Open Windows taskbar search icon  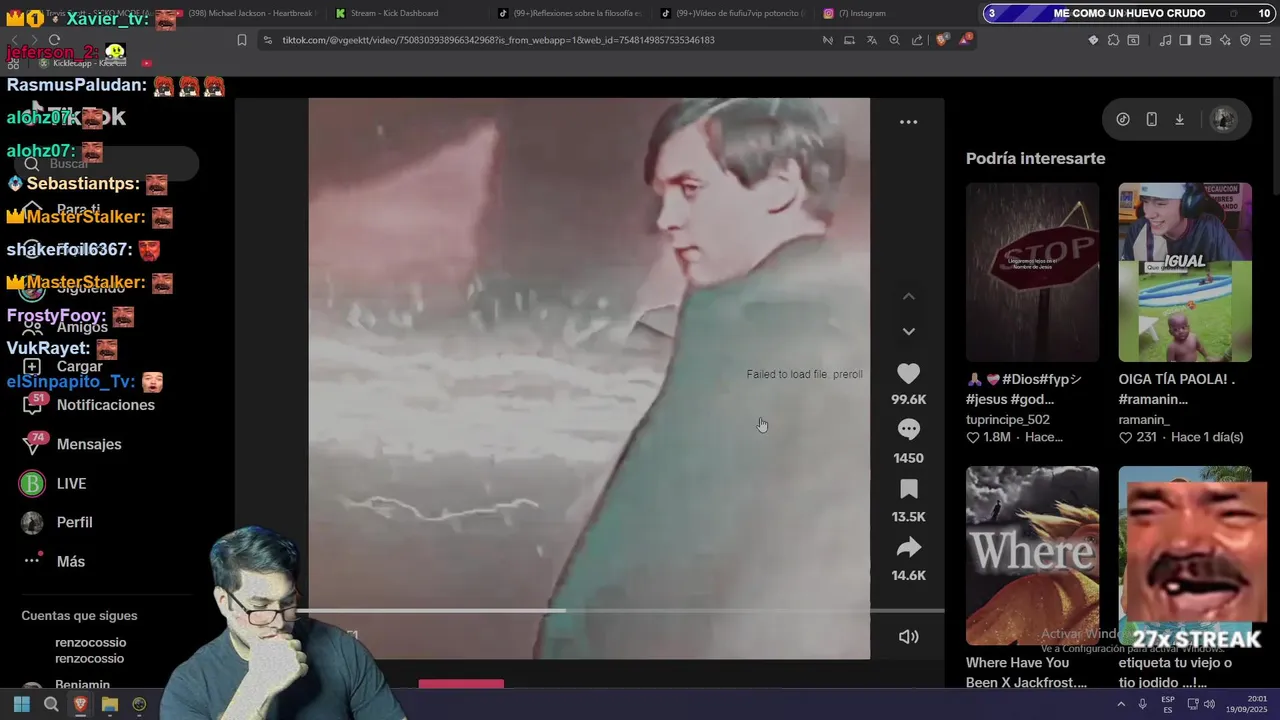coord(51,704)
